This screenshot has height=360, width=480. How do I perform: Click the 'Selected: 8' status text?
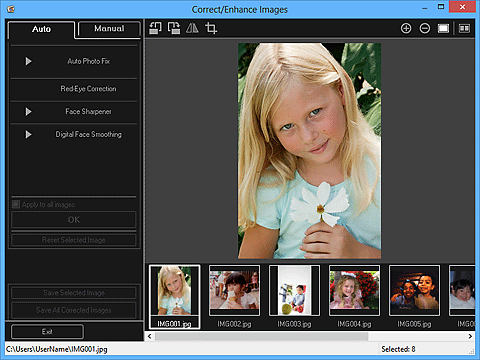(x=398, y=349)
